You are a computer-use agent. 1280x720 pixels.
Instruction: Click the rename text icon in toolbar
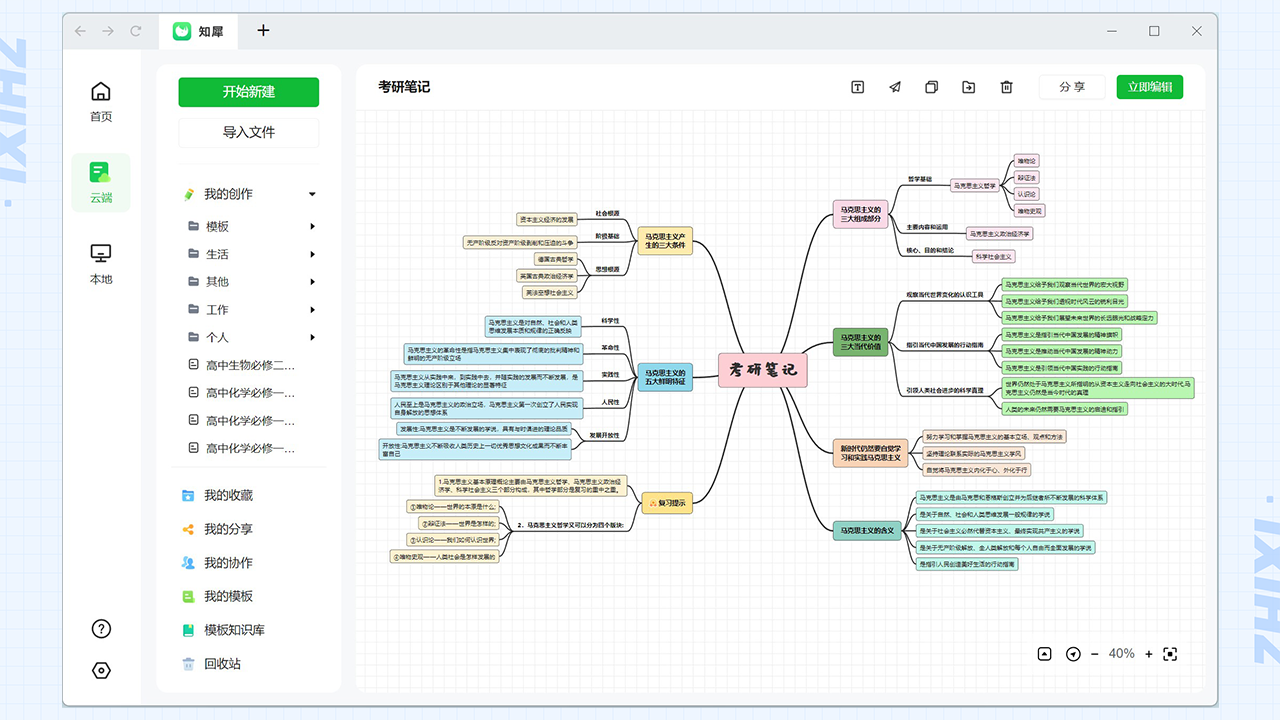[857, 87]
